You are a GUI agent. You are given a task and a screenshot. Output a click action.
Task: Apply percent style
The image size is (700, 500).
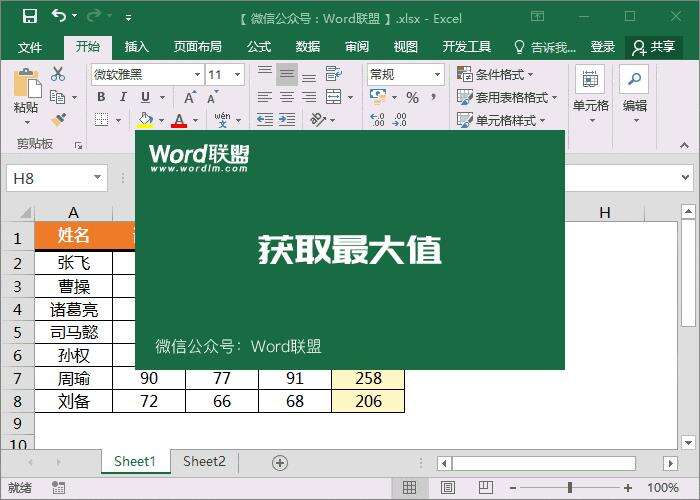[412, 97]
